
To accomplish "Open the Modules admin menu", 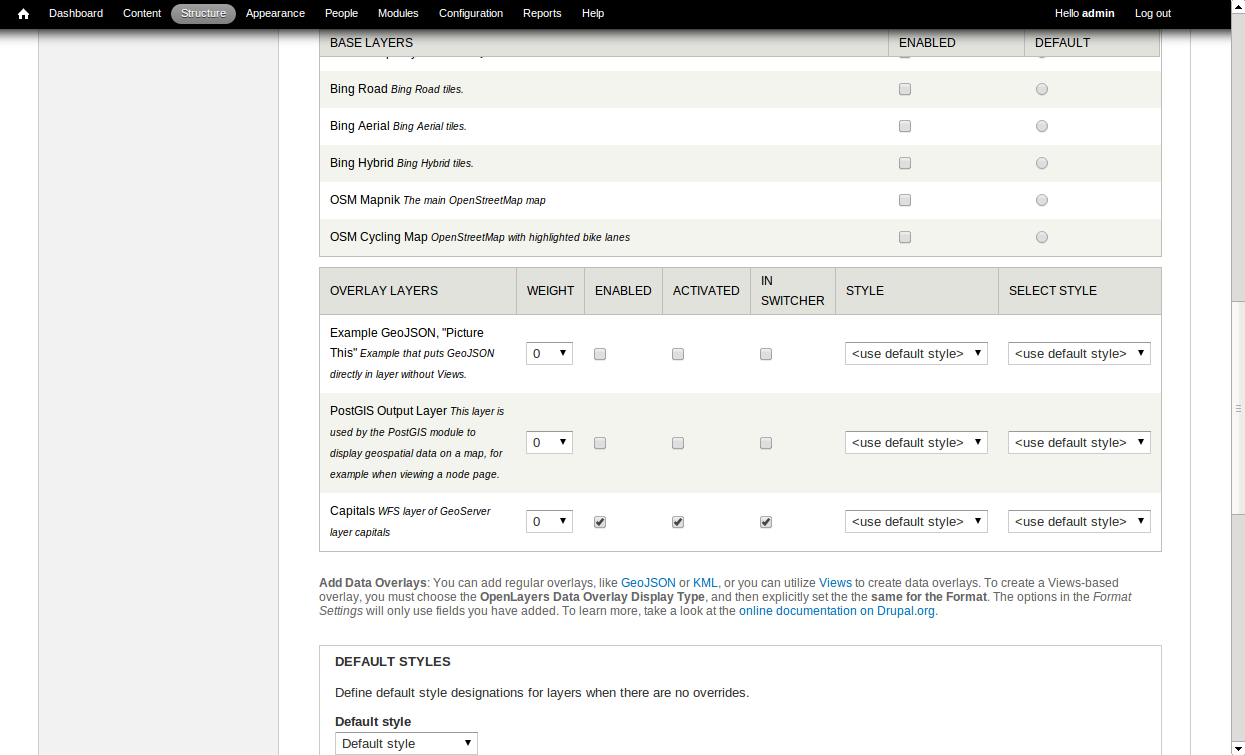I will pos(398,13).
